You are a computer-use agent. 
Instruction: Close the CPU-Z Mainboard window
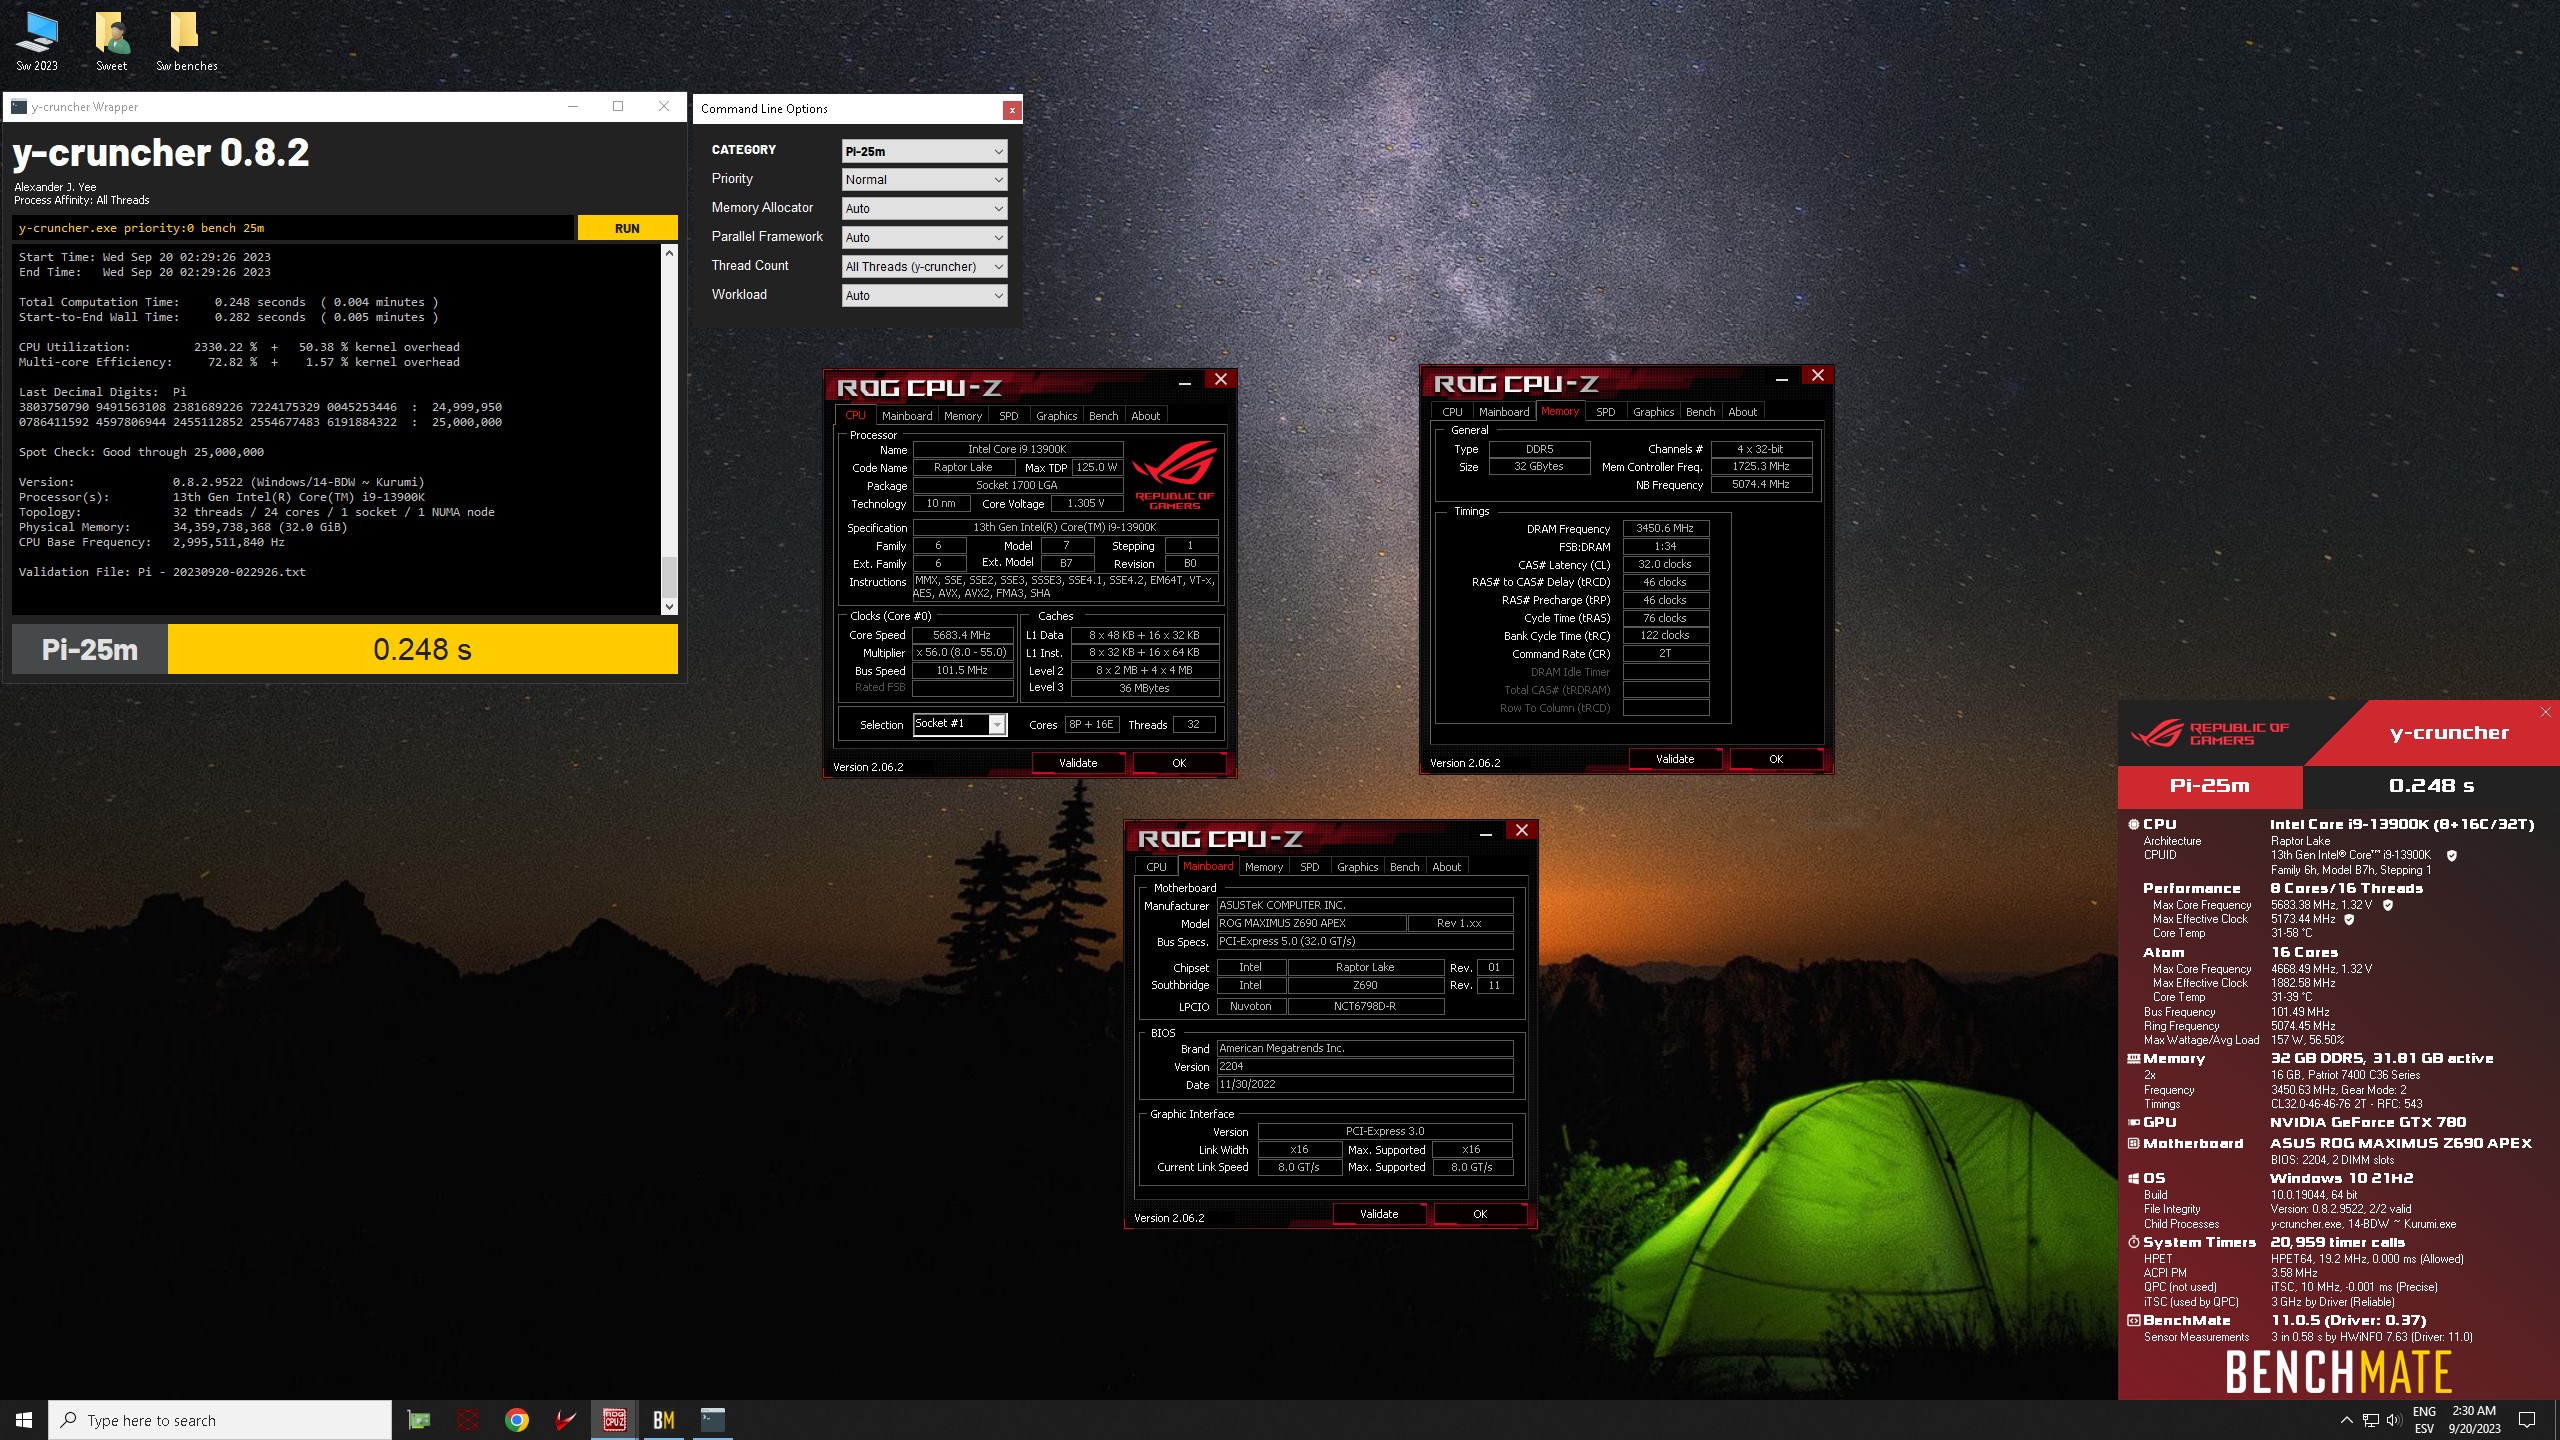[1521, 830]
